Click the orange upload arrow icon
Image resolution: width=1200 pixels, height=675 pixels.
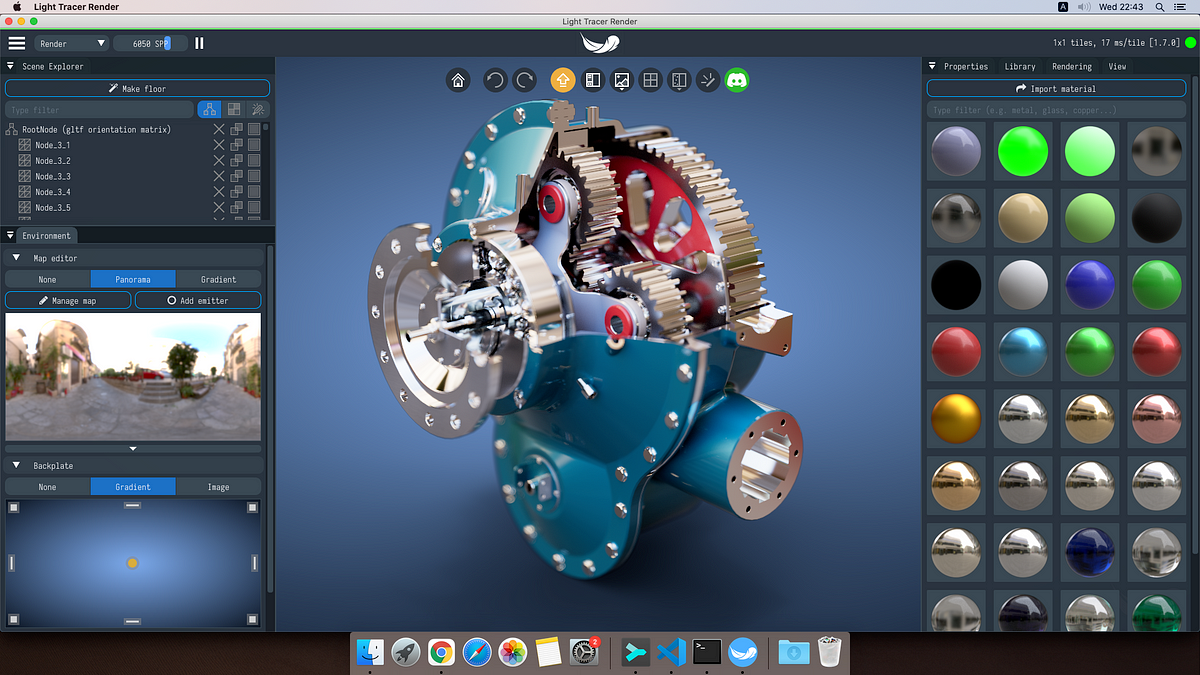click(563, 81)
